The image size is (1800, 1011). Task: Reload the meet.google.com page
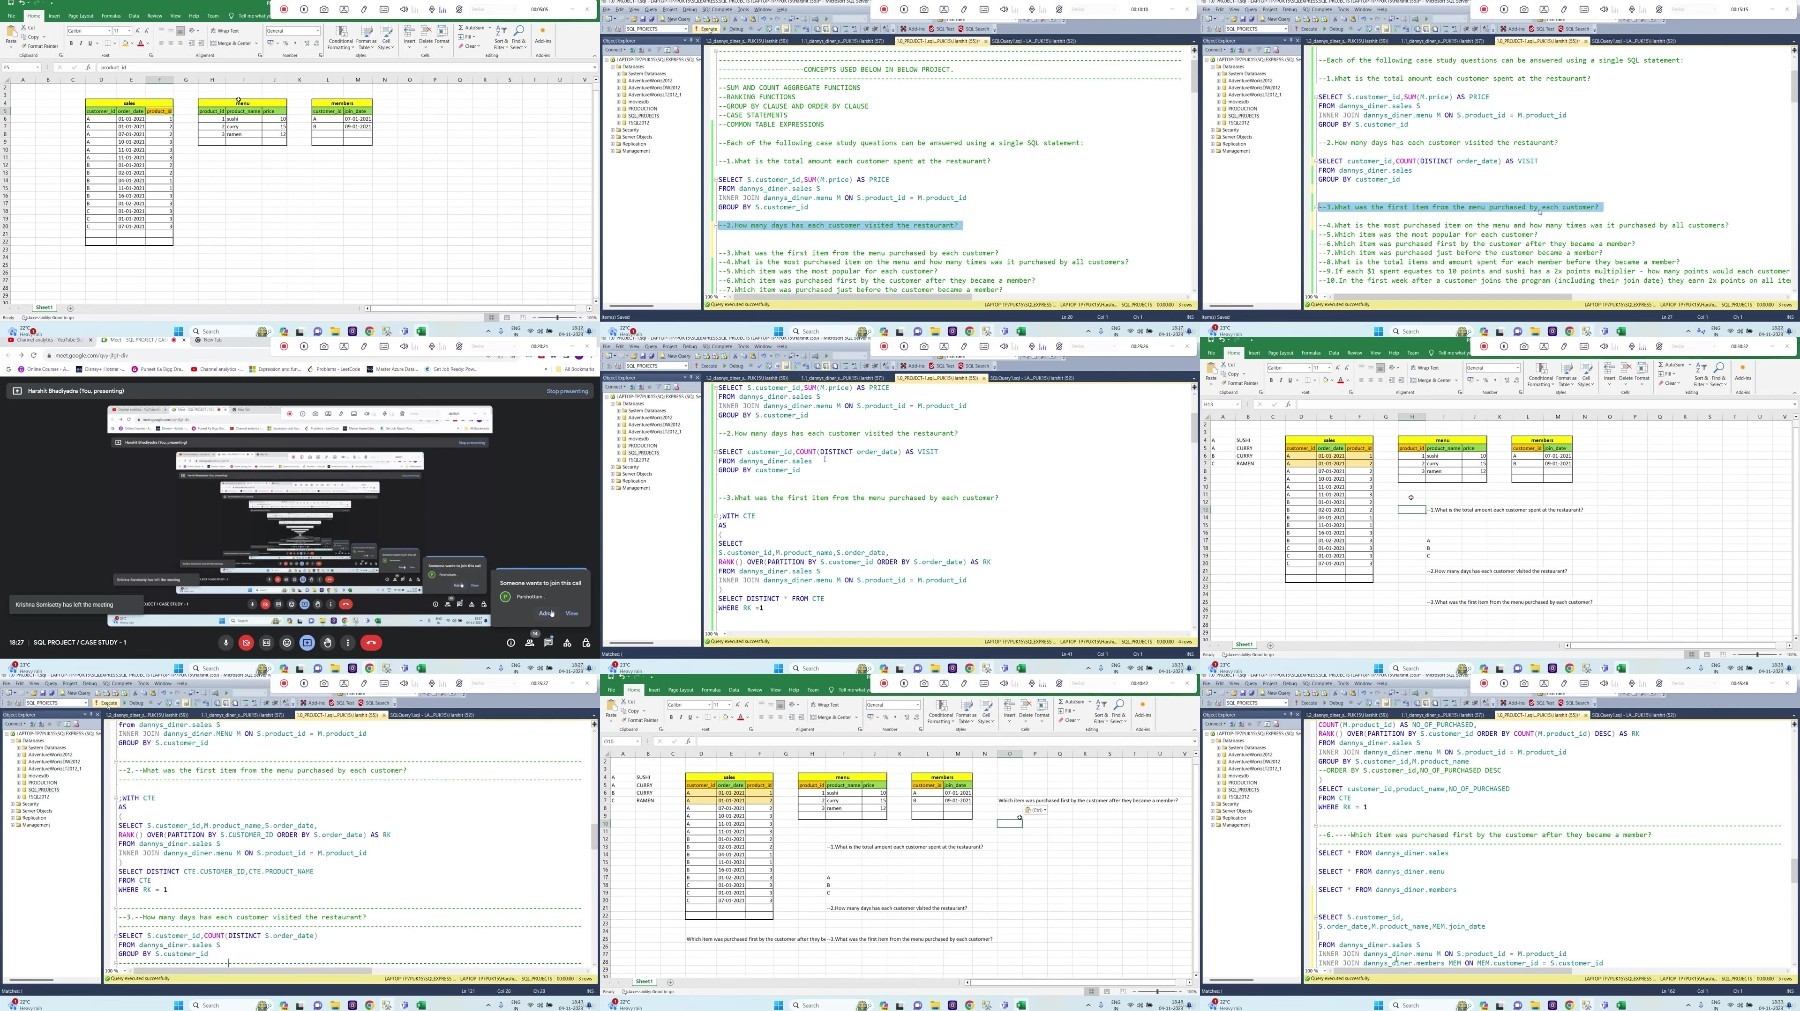tap(33, 355)
